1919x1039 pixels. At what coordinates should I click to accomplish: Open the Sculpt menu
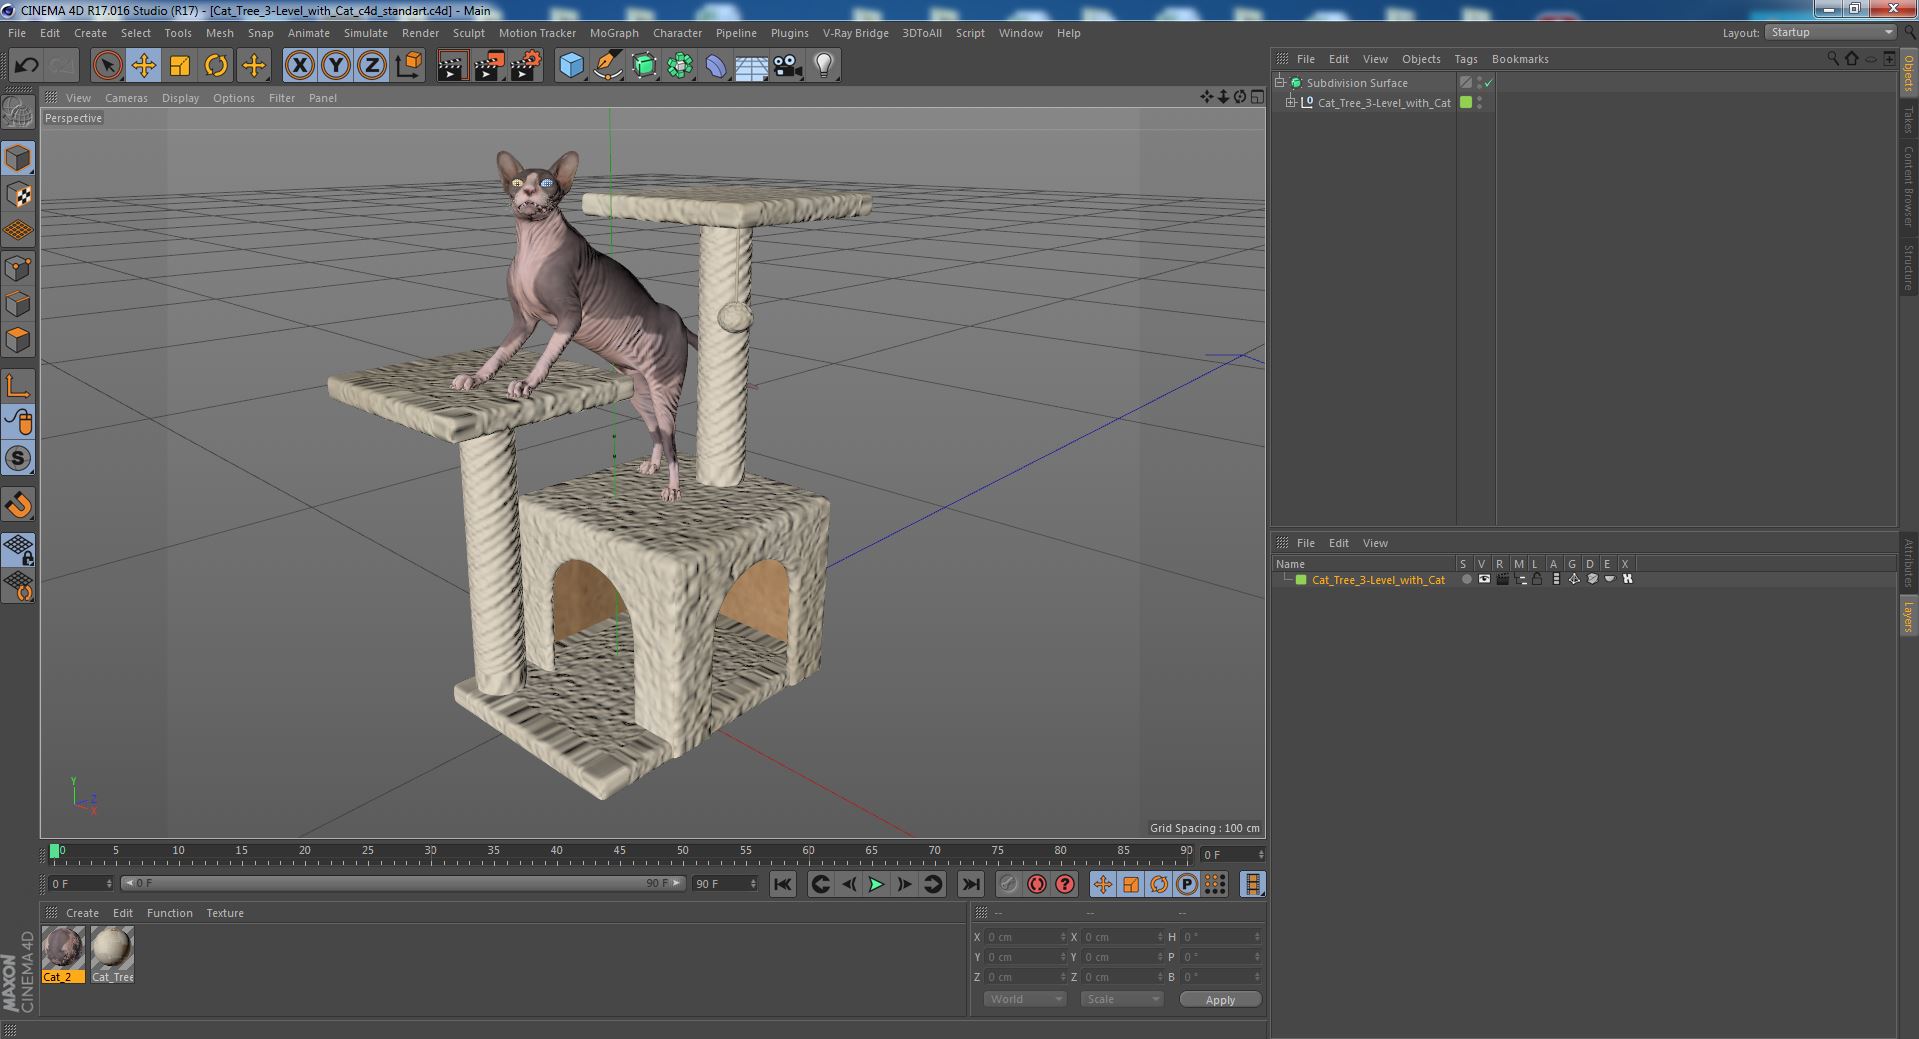pyautogui.click(x=468, y=33)
